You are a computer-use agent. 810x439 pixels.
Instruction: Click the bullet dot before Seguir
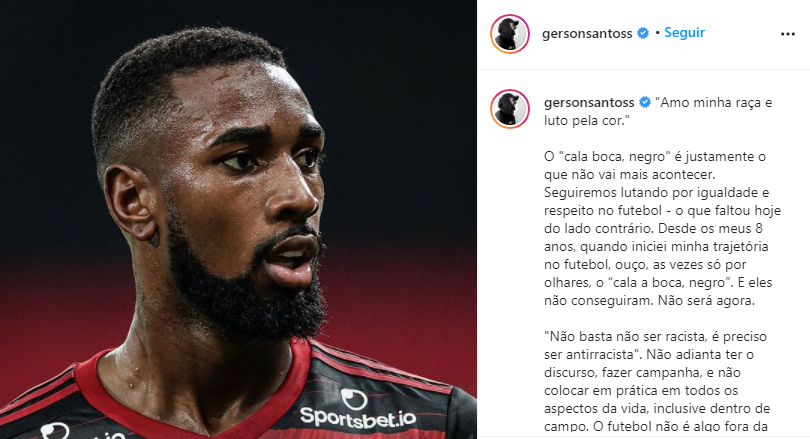(657, 33)
